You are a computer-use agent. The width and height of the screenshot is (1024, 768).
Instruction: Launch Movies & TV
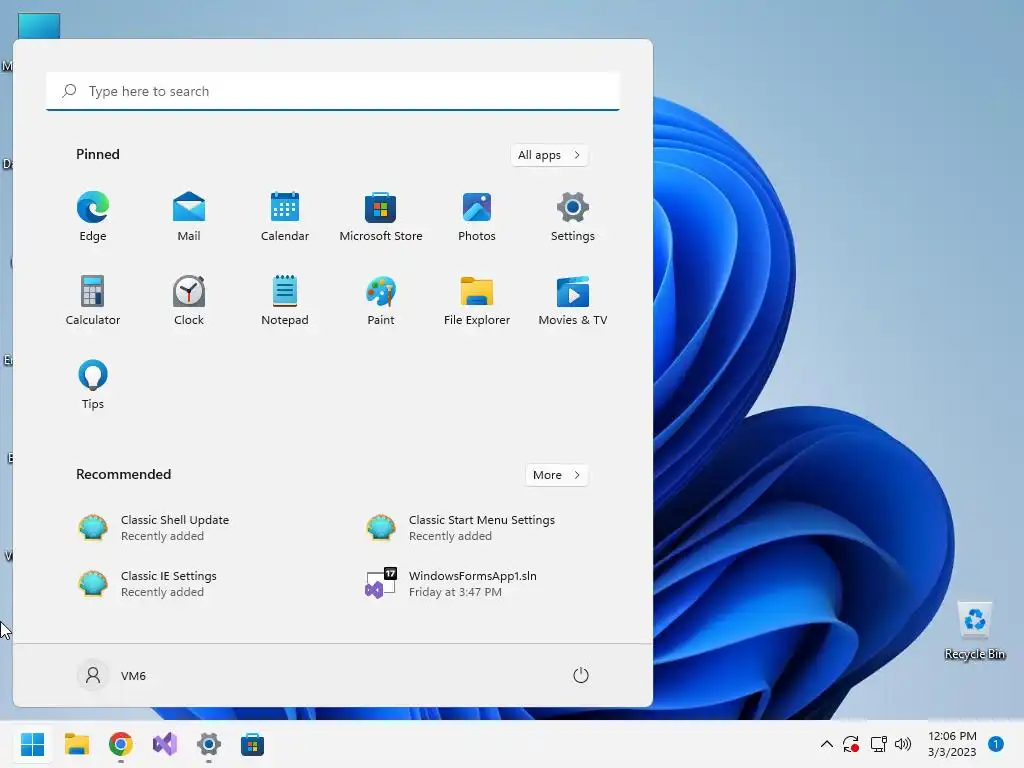pyautogui.click(x=573, y=300)
